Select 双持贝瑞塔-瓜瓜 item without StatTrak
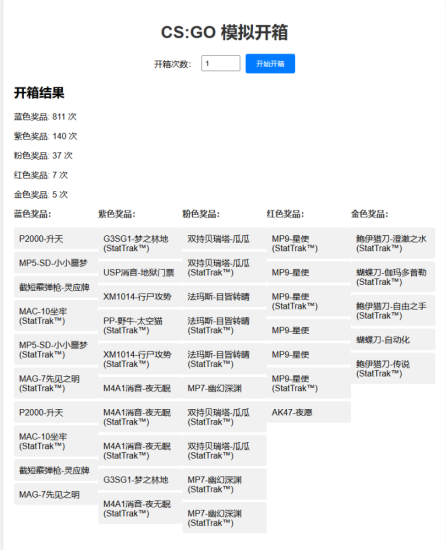 point(224,239)
